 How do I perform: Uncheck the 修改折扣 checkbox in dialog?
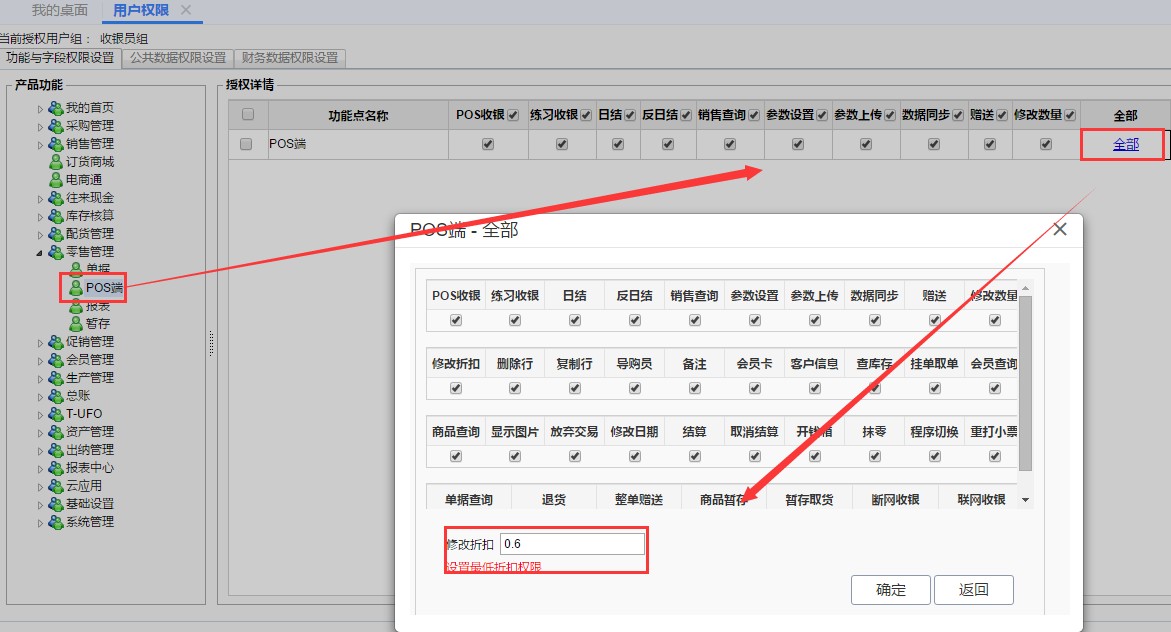(456, 388)
